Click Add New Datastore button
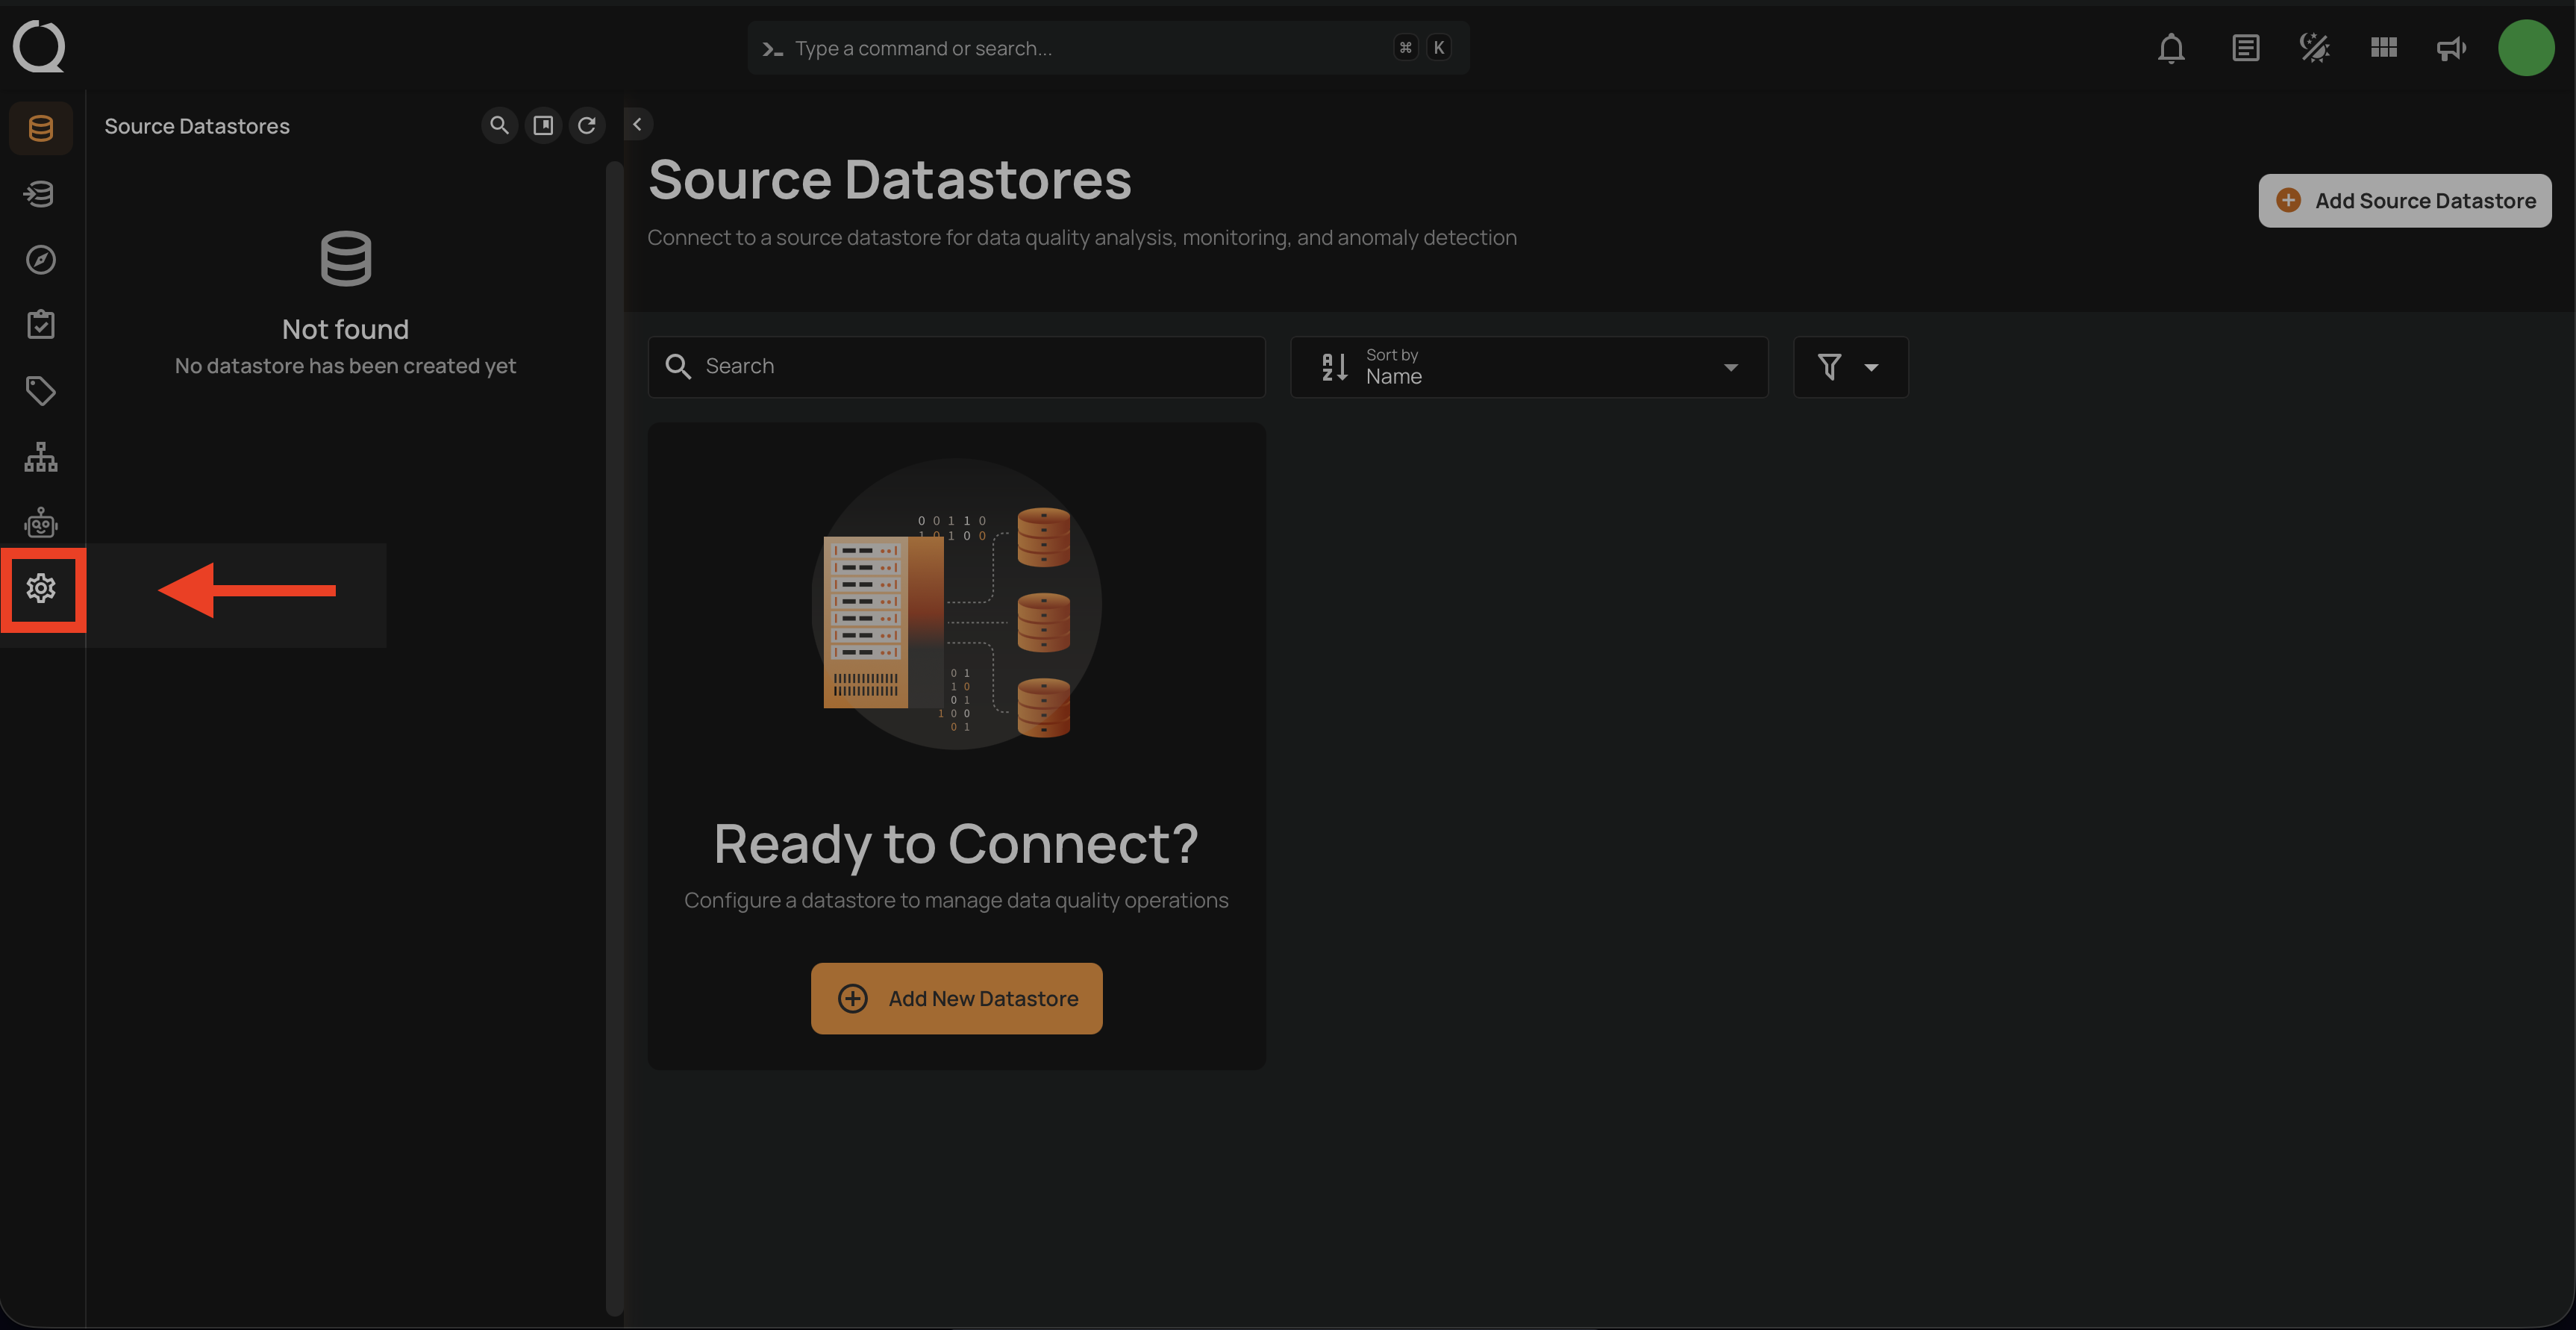The width and height of the screenshot is (2576, 1330). point(956,998)
